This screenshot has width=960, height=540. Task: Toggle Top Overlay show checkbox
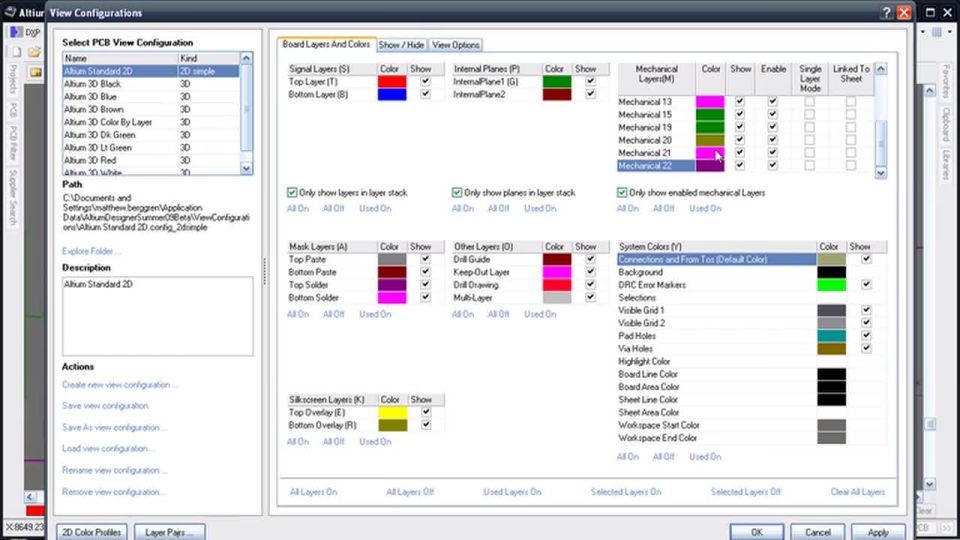coord(426,411)
